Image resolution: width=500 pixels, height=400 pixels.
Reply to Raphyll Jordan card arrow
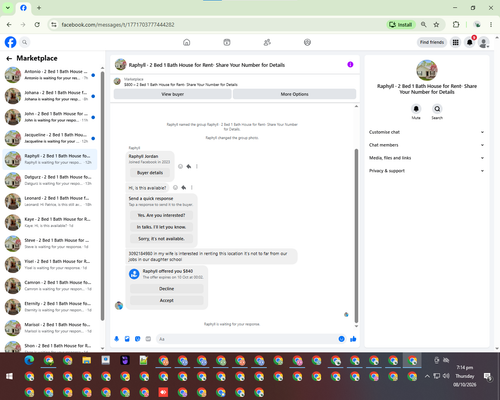click(x=189, y=166)
